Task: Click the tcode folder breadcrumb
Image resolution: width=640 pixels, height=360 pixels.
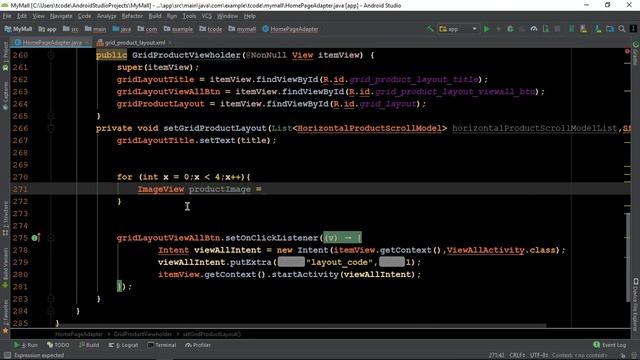Action: pos(211,29)
